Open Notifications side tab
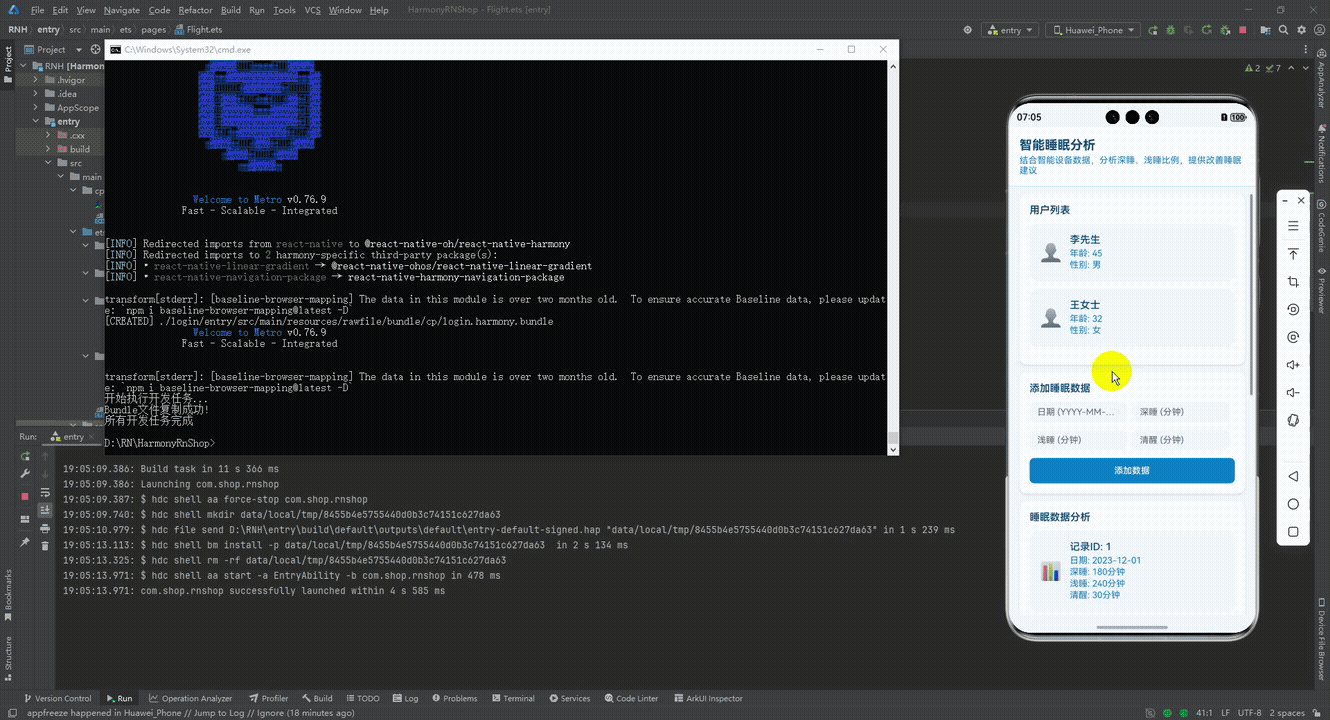Image resolution: width=1330 pixels, height=720 pixels. click(1321, 155)
